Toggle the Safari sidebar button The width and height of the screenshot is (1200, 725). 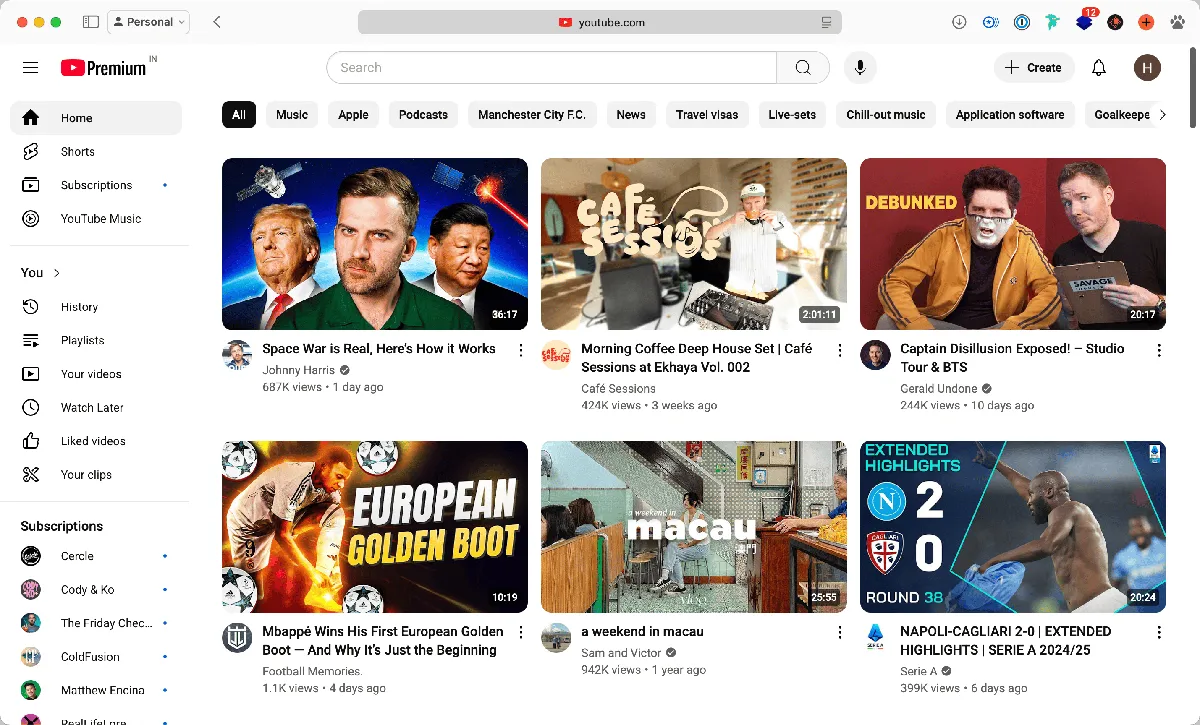pos(90,22)
